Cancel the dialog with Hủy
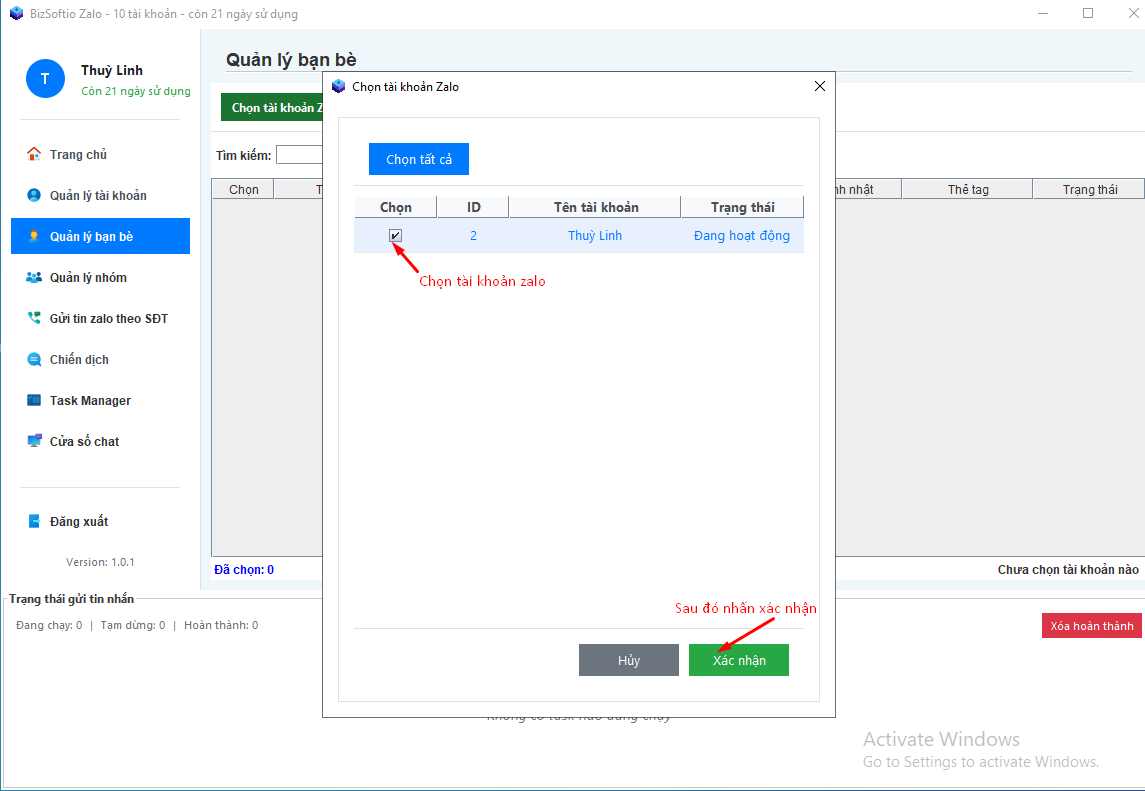This screenshot has height=791, width=1145. point(628,660)
